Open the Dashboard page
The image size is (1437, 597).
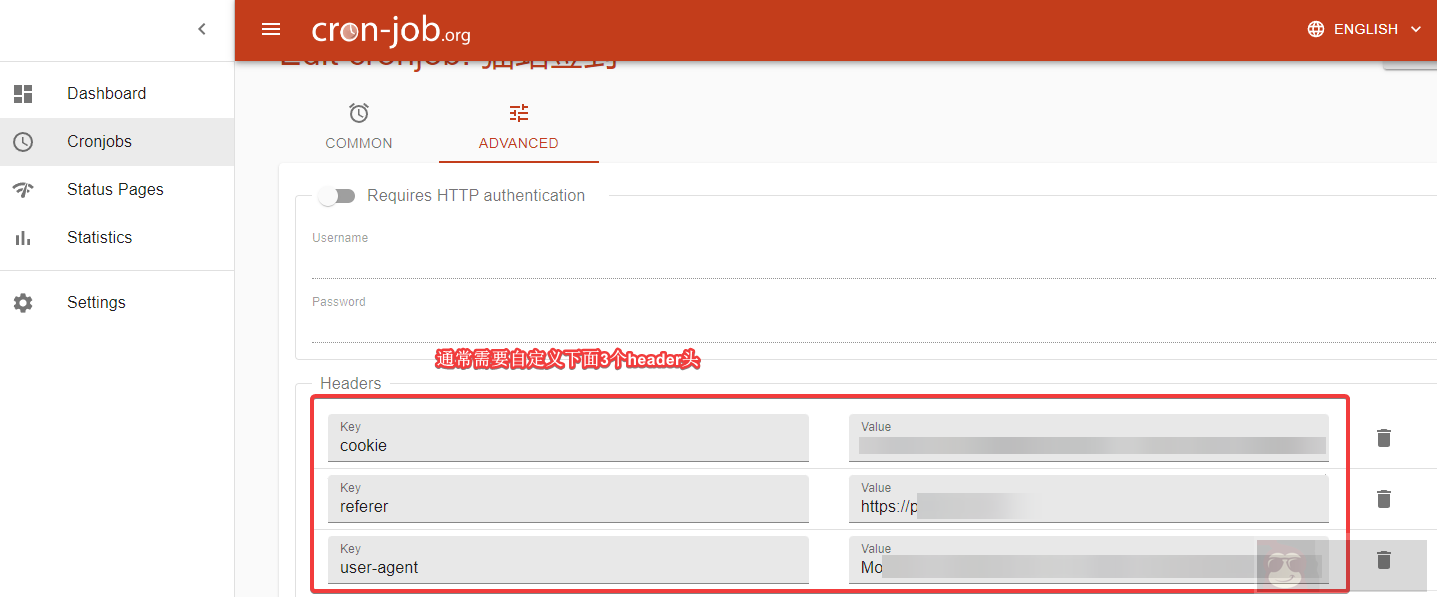pos(106,93)
